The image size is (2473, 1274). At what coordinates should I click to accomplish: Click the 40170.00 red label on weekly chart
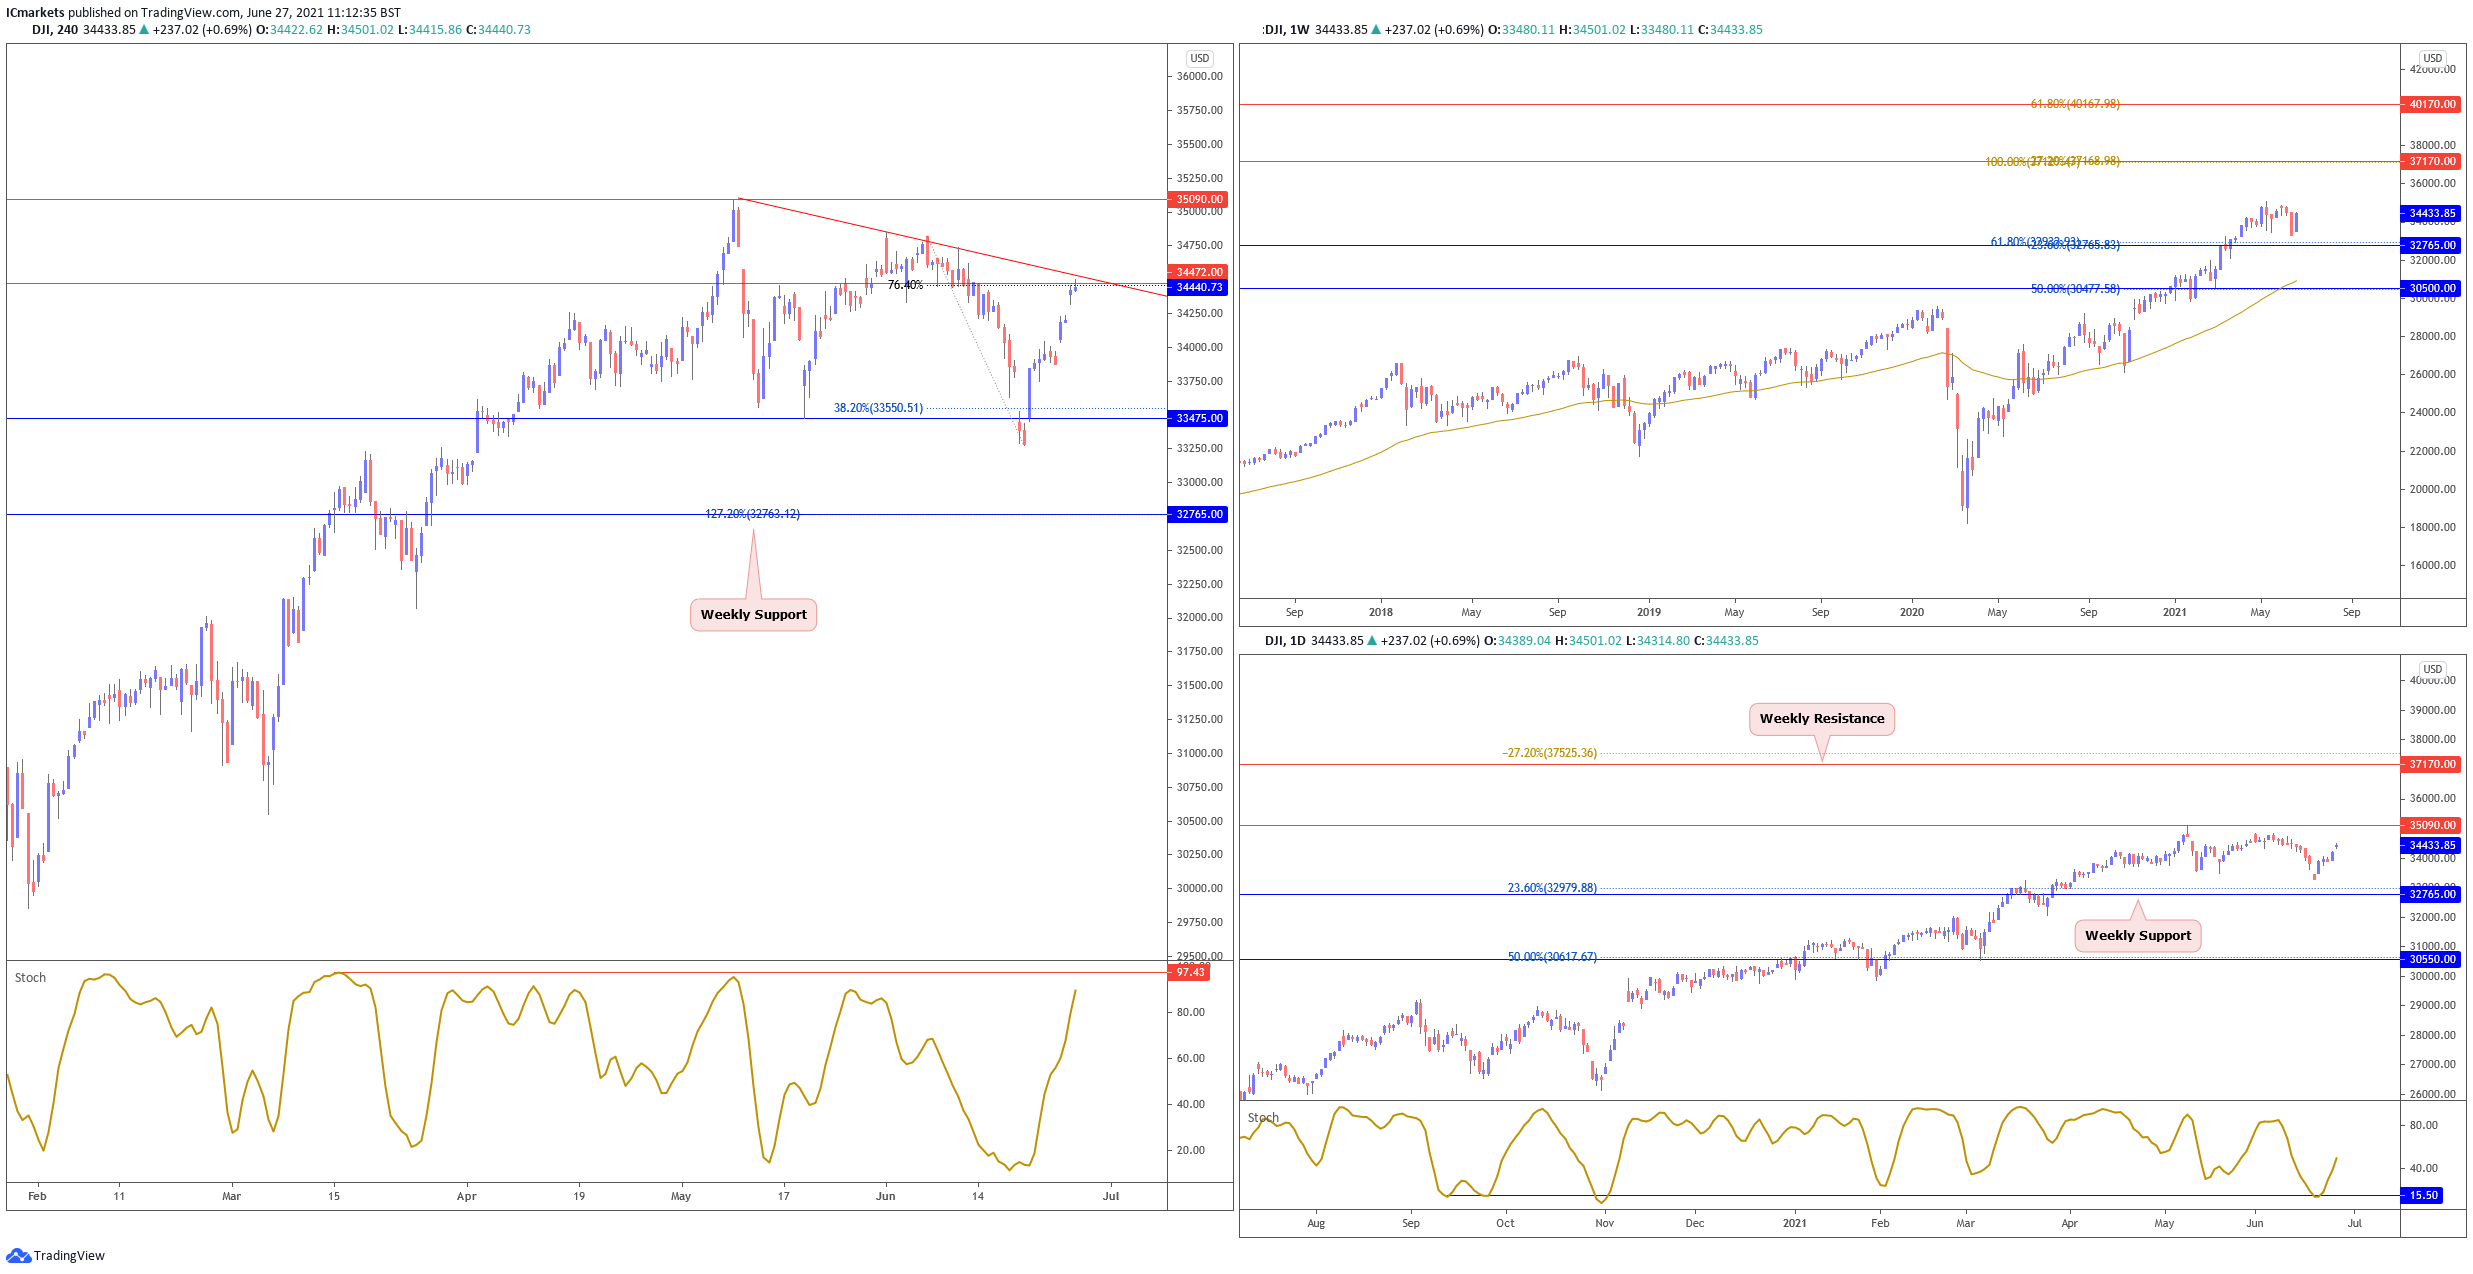2431,104
